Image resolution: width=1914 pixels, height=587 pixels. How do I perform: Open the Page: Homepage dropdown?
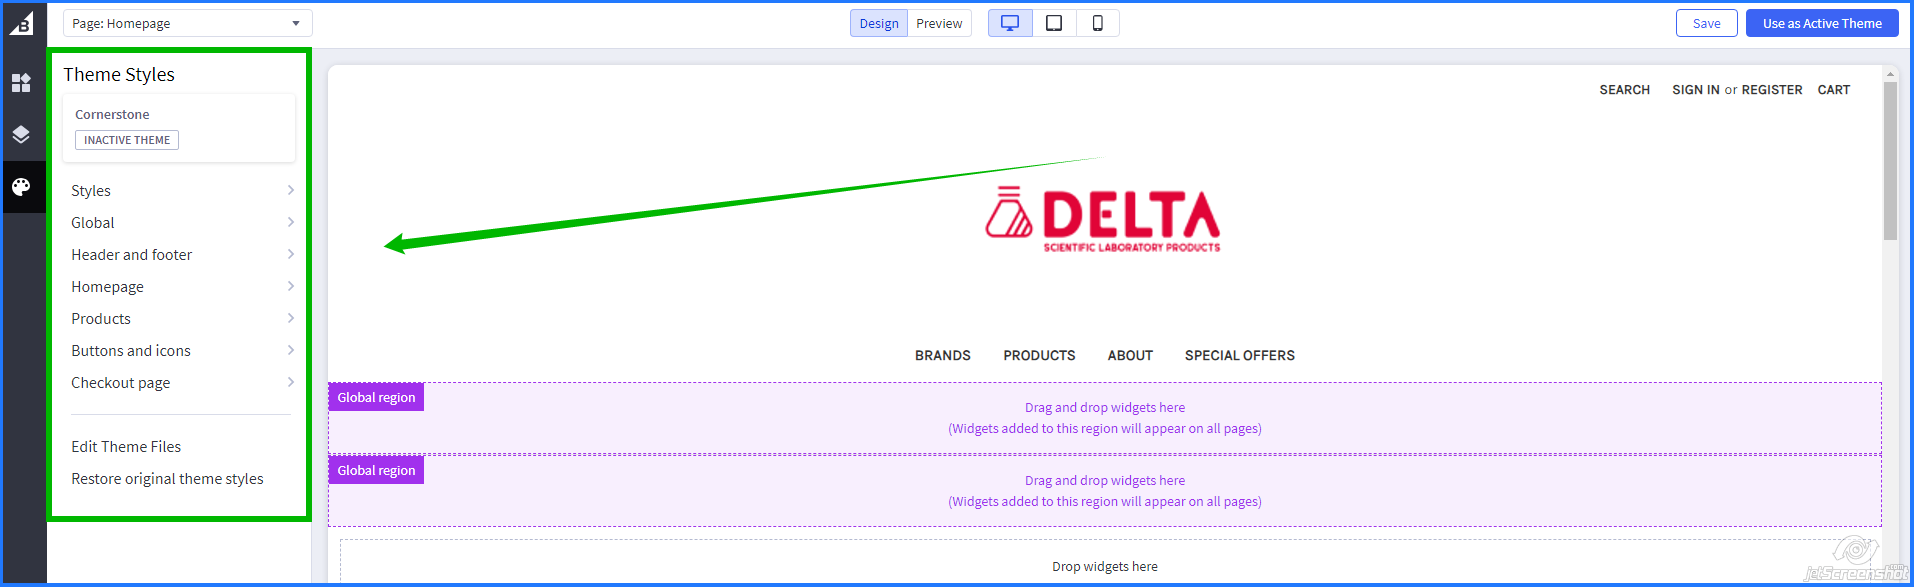(187, 23)
